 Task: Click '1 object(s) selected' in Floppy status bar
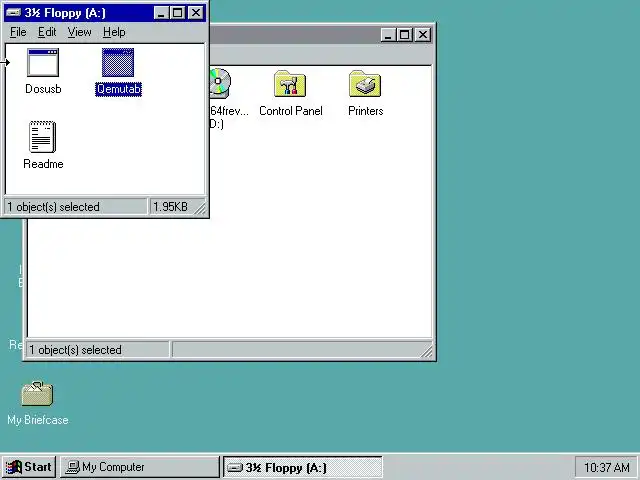tap(53, 207)
